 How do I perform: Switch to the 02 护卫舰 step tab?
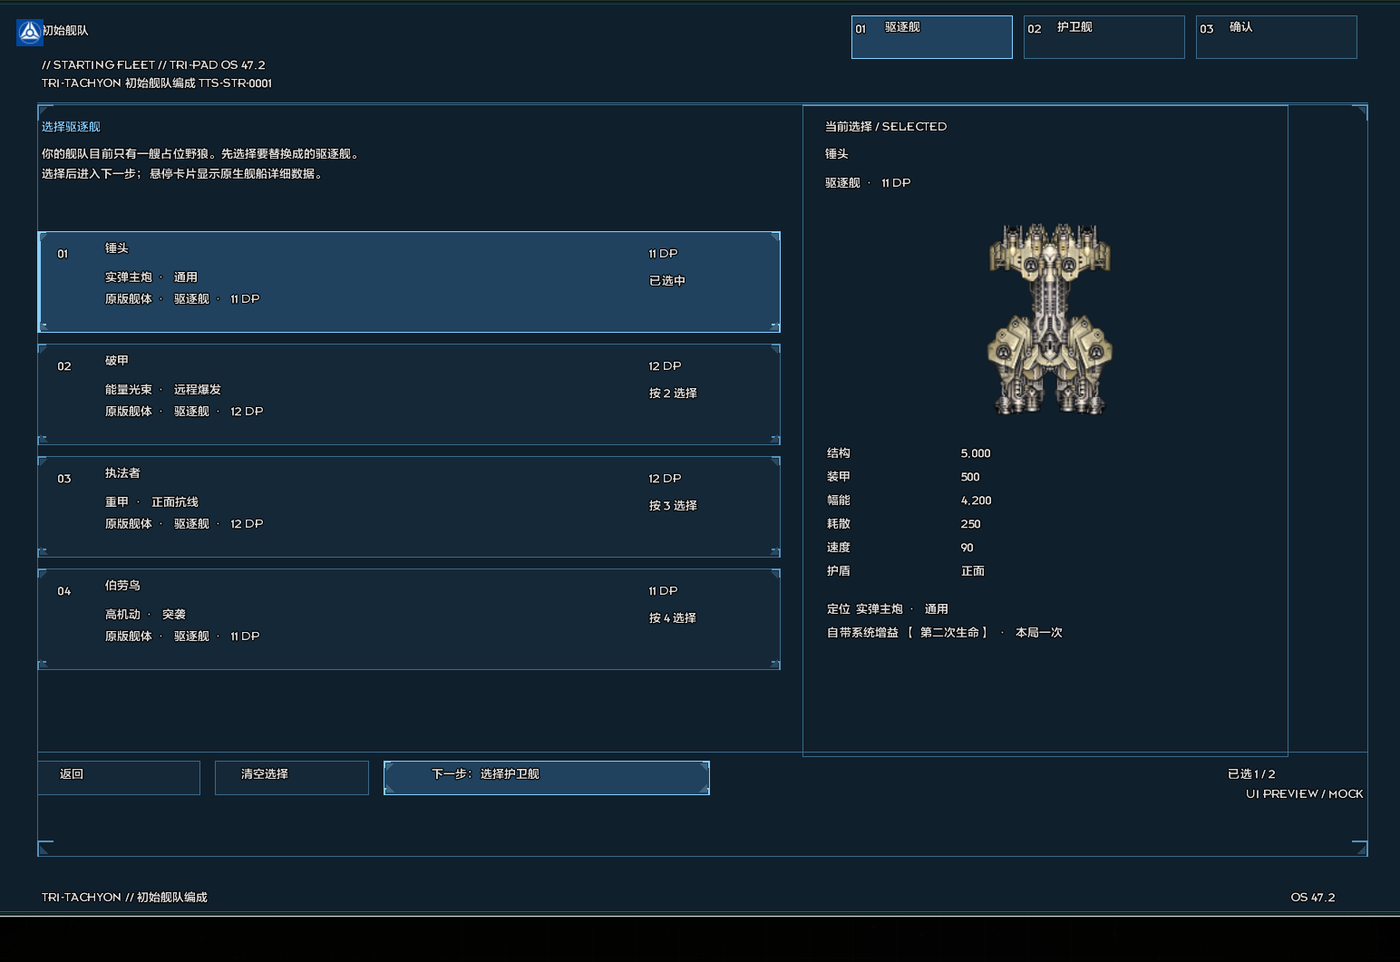click(1104, 37)
